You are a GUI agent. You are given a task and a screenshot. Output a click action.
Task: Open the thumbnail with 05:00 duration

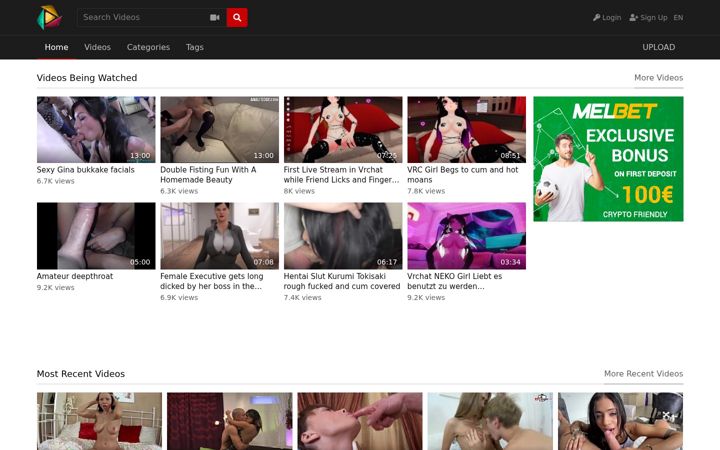pos(96,236)
